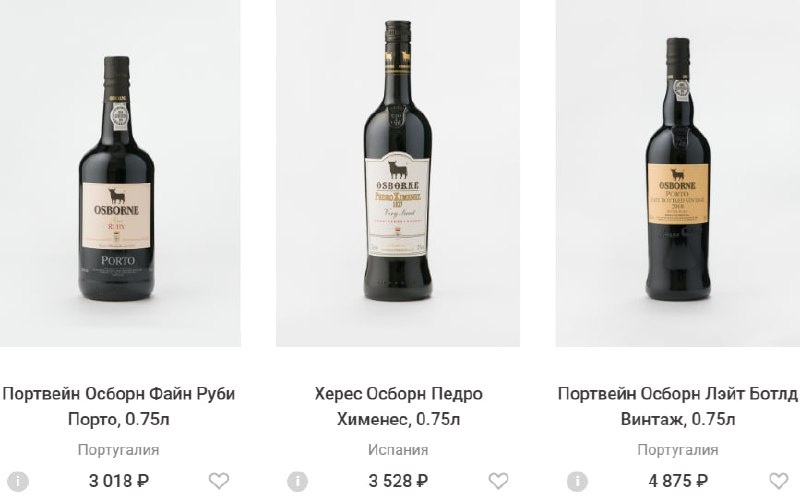Open the Fine Ruby Porto bottle image
Screen dimensions: 800x501
pos(117,175)
